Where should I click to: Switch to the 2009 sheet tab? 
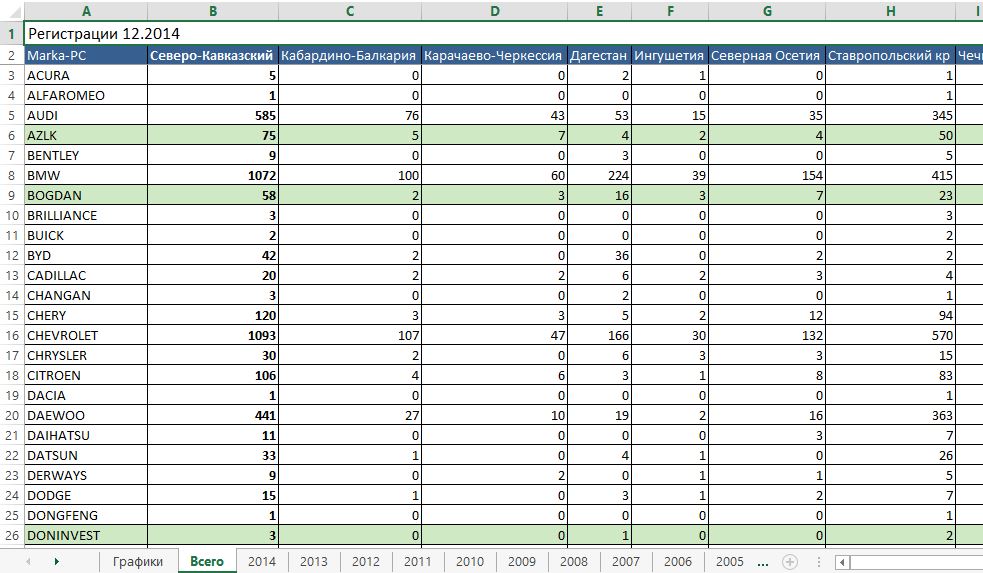tap(522, 562)
